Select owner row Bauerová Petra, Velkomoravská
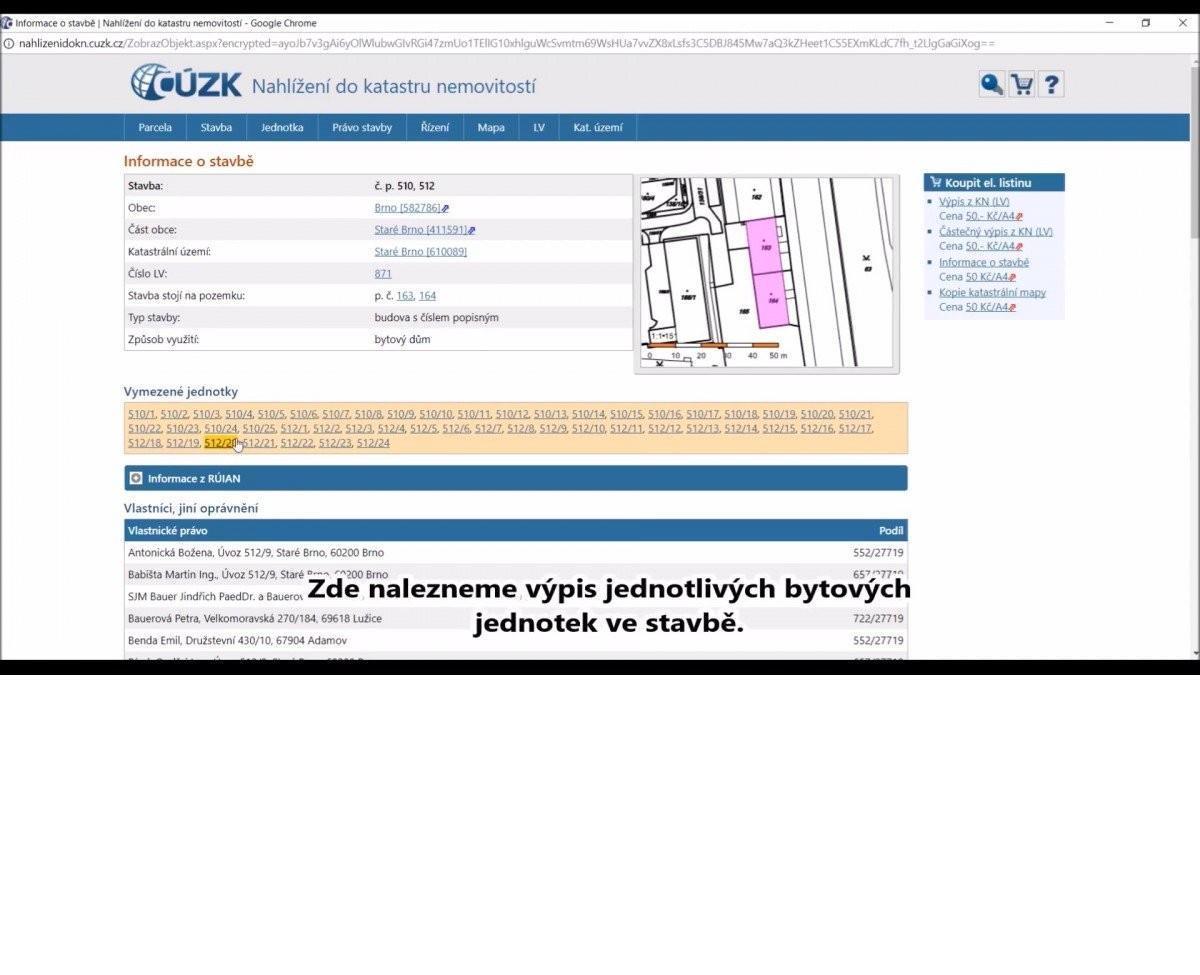 (516, 618)
